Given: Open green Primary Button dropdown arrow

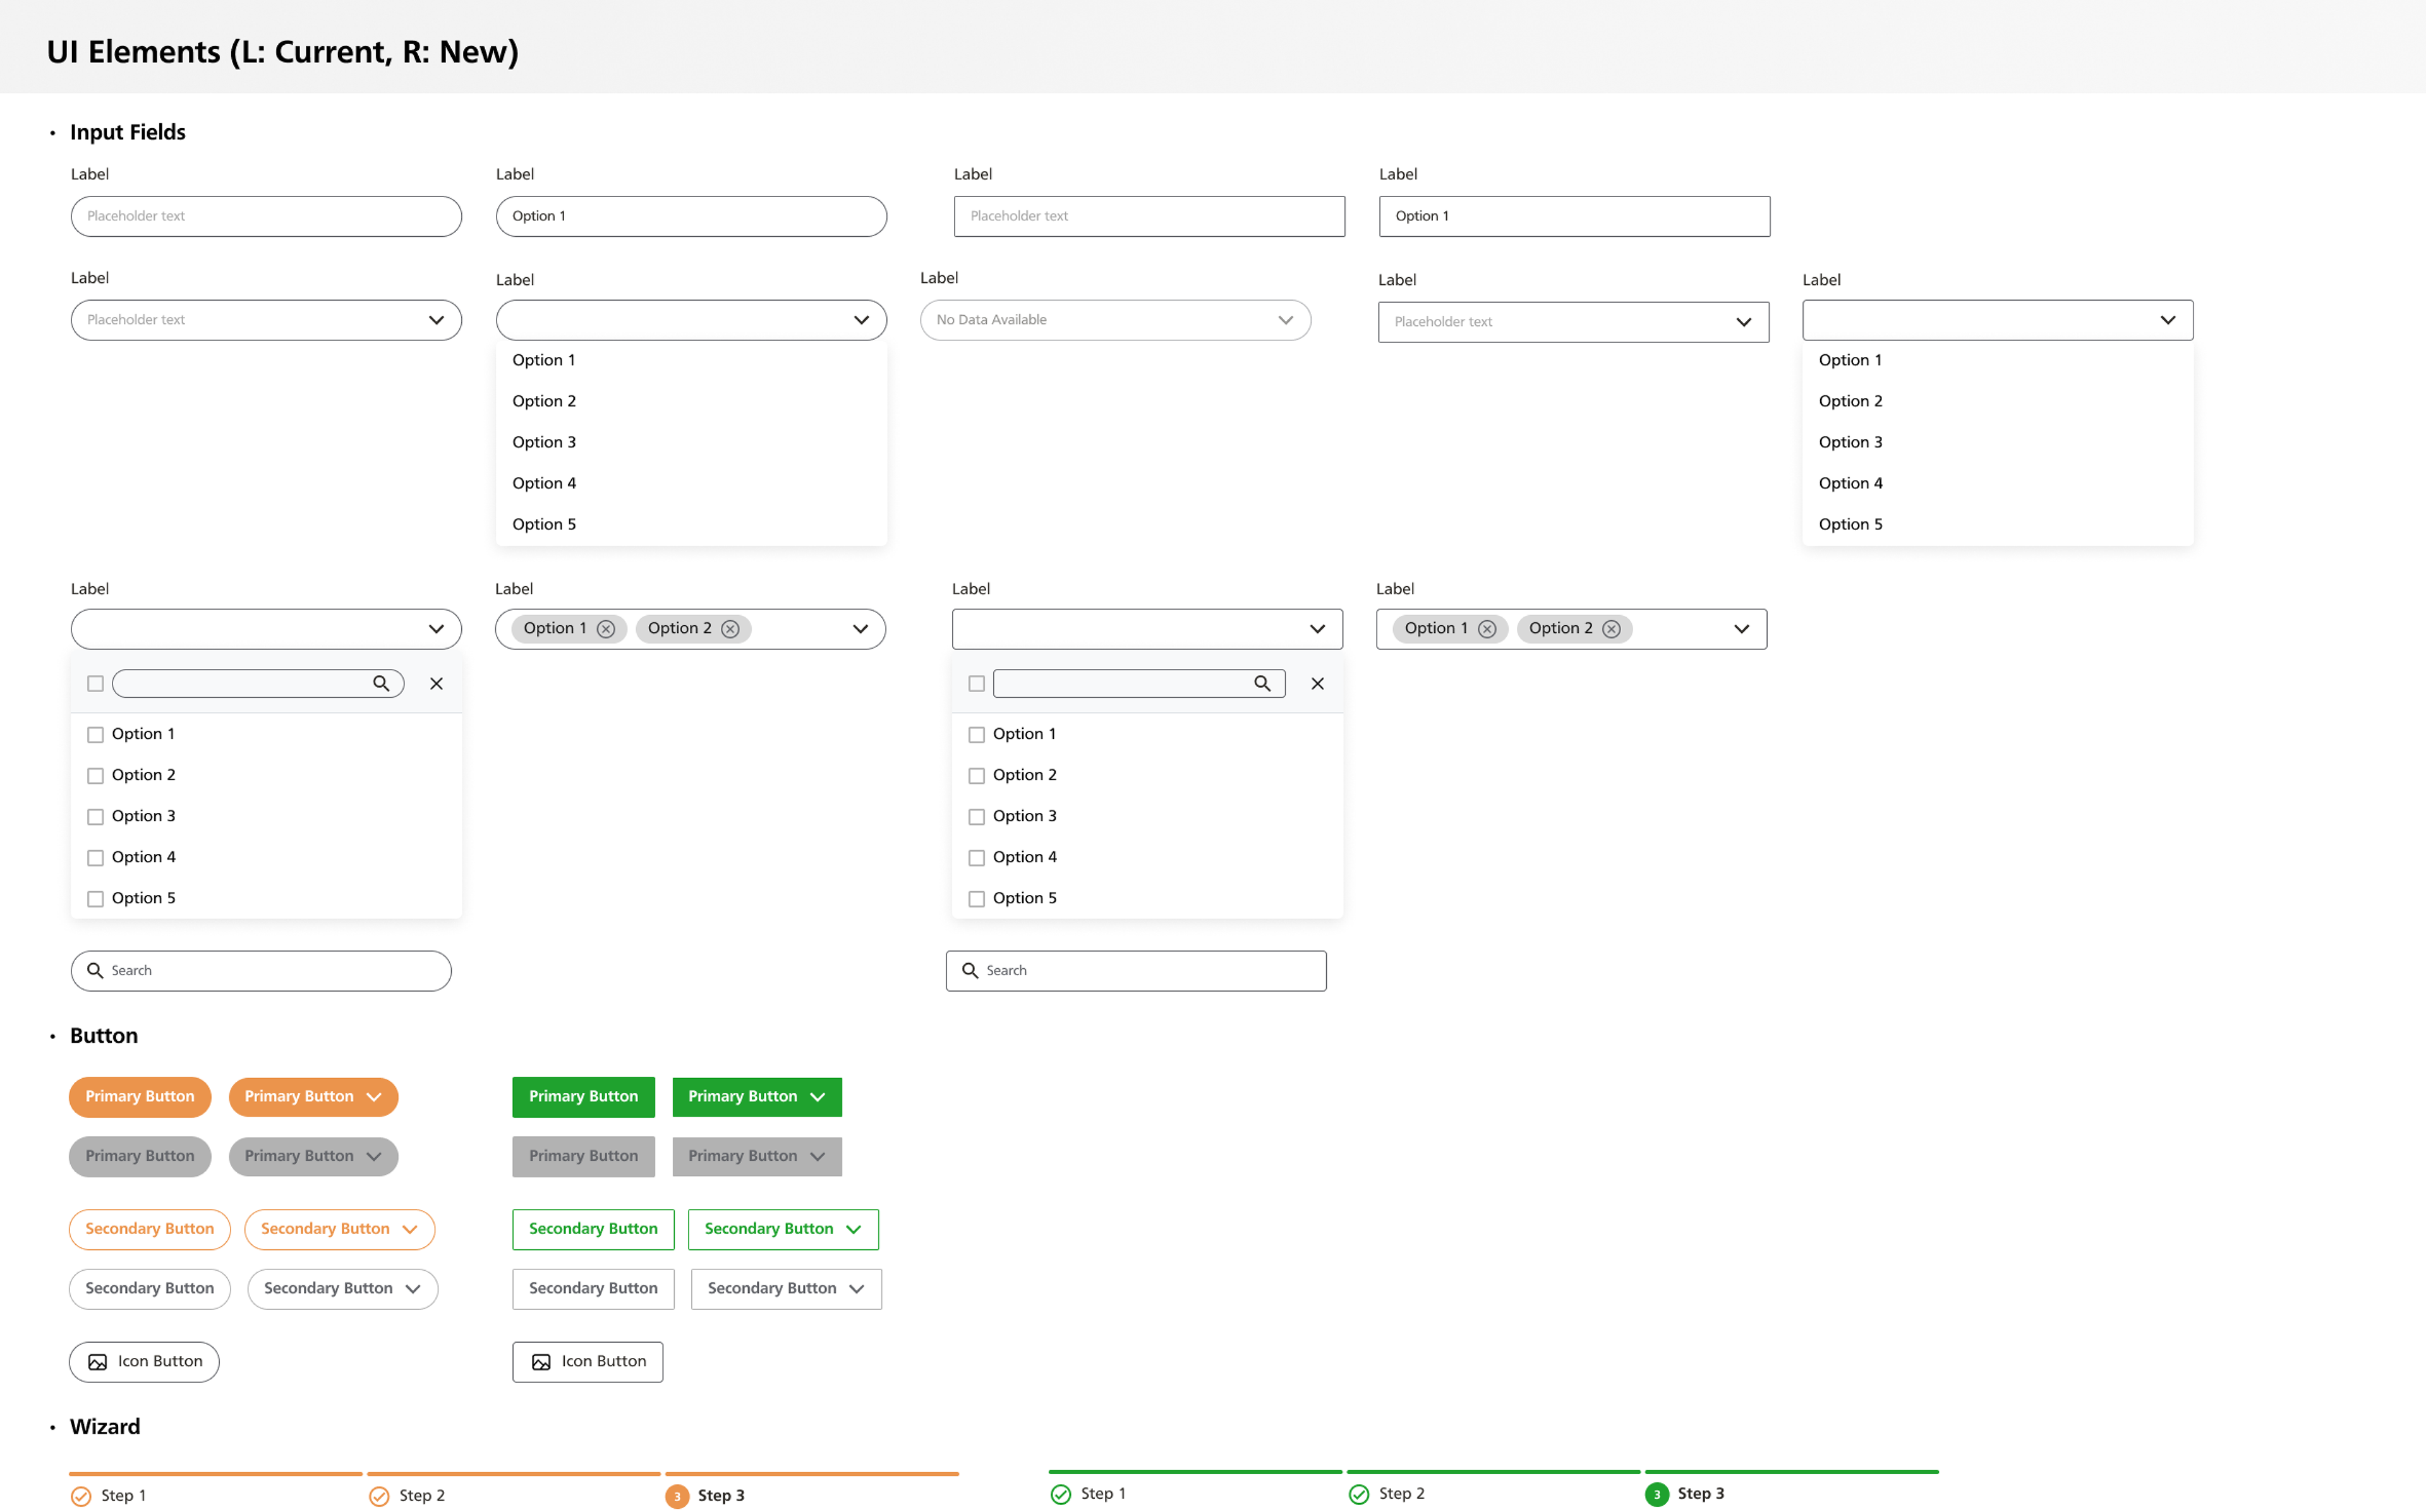Looking at the screenshot, I should [x=818, y=1097].
